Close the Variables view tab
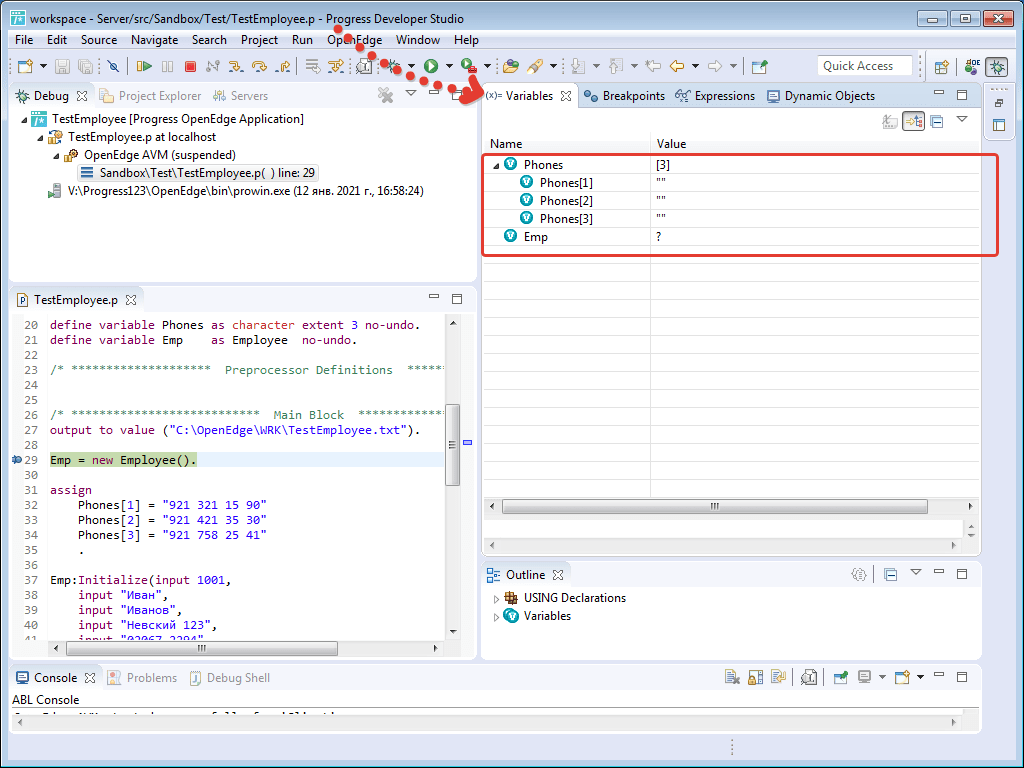The height and width of the screenshot is (768, 1024). (566, 96)
